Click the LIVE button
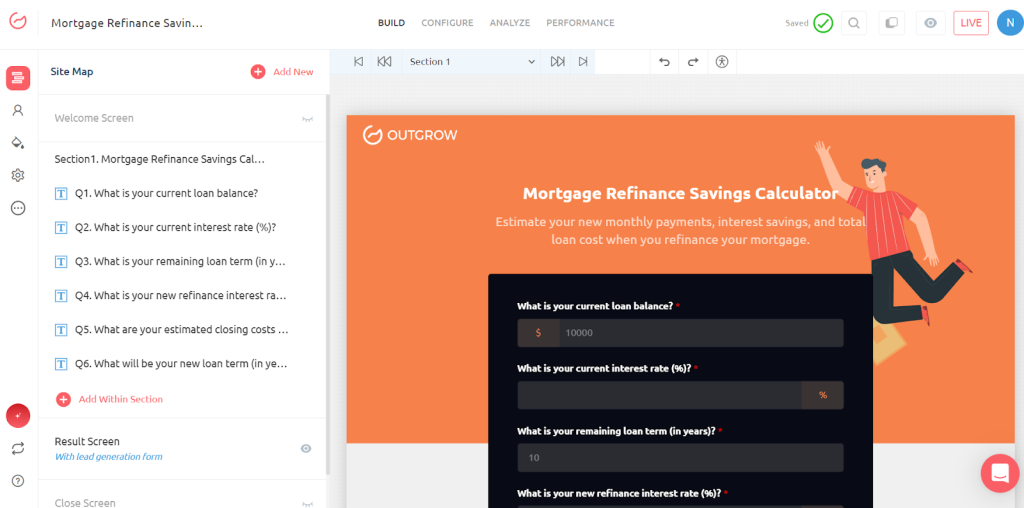1024x508 pixels. [x=970, y=23]
